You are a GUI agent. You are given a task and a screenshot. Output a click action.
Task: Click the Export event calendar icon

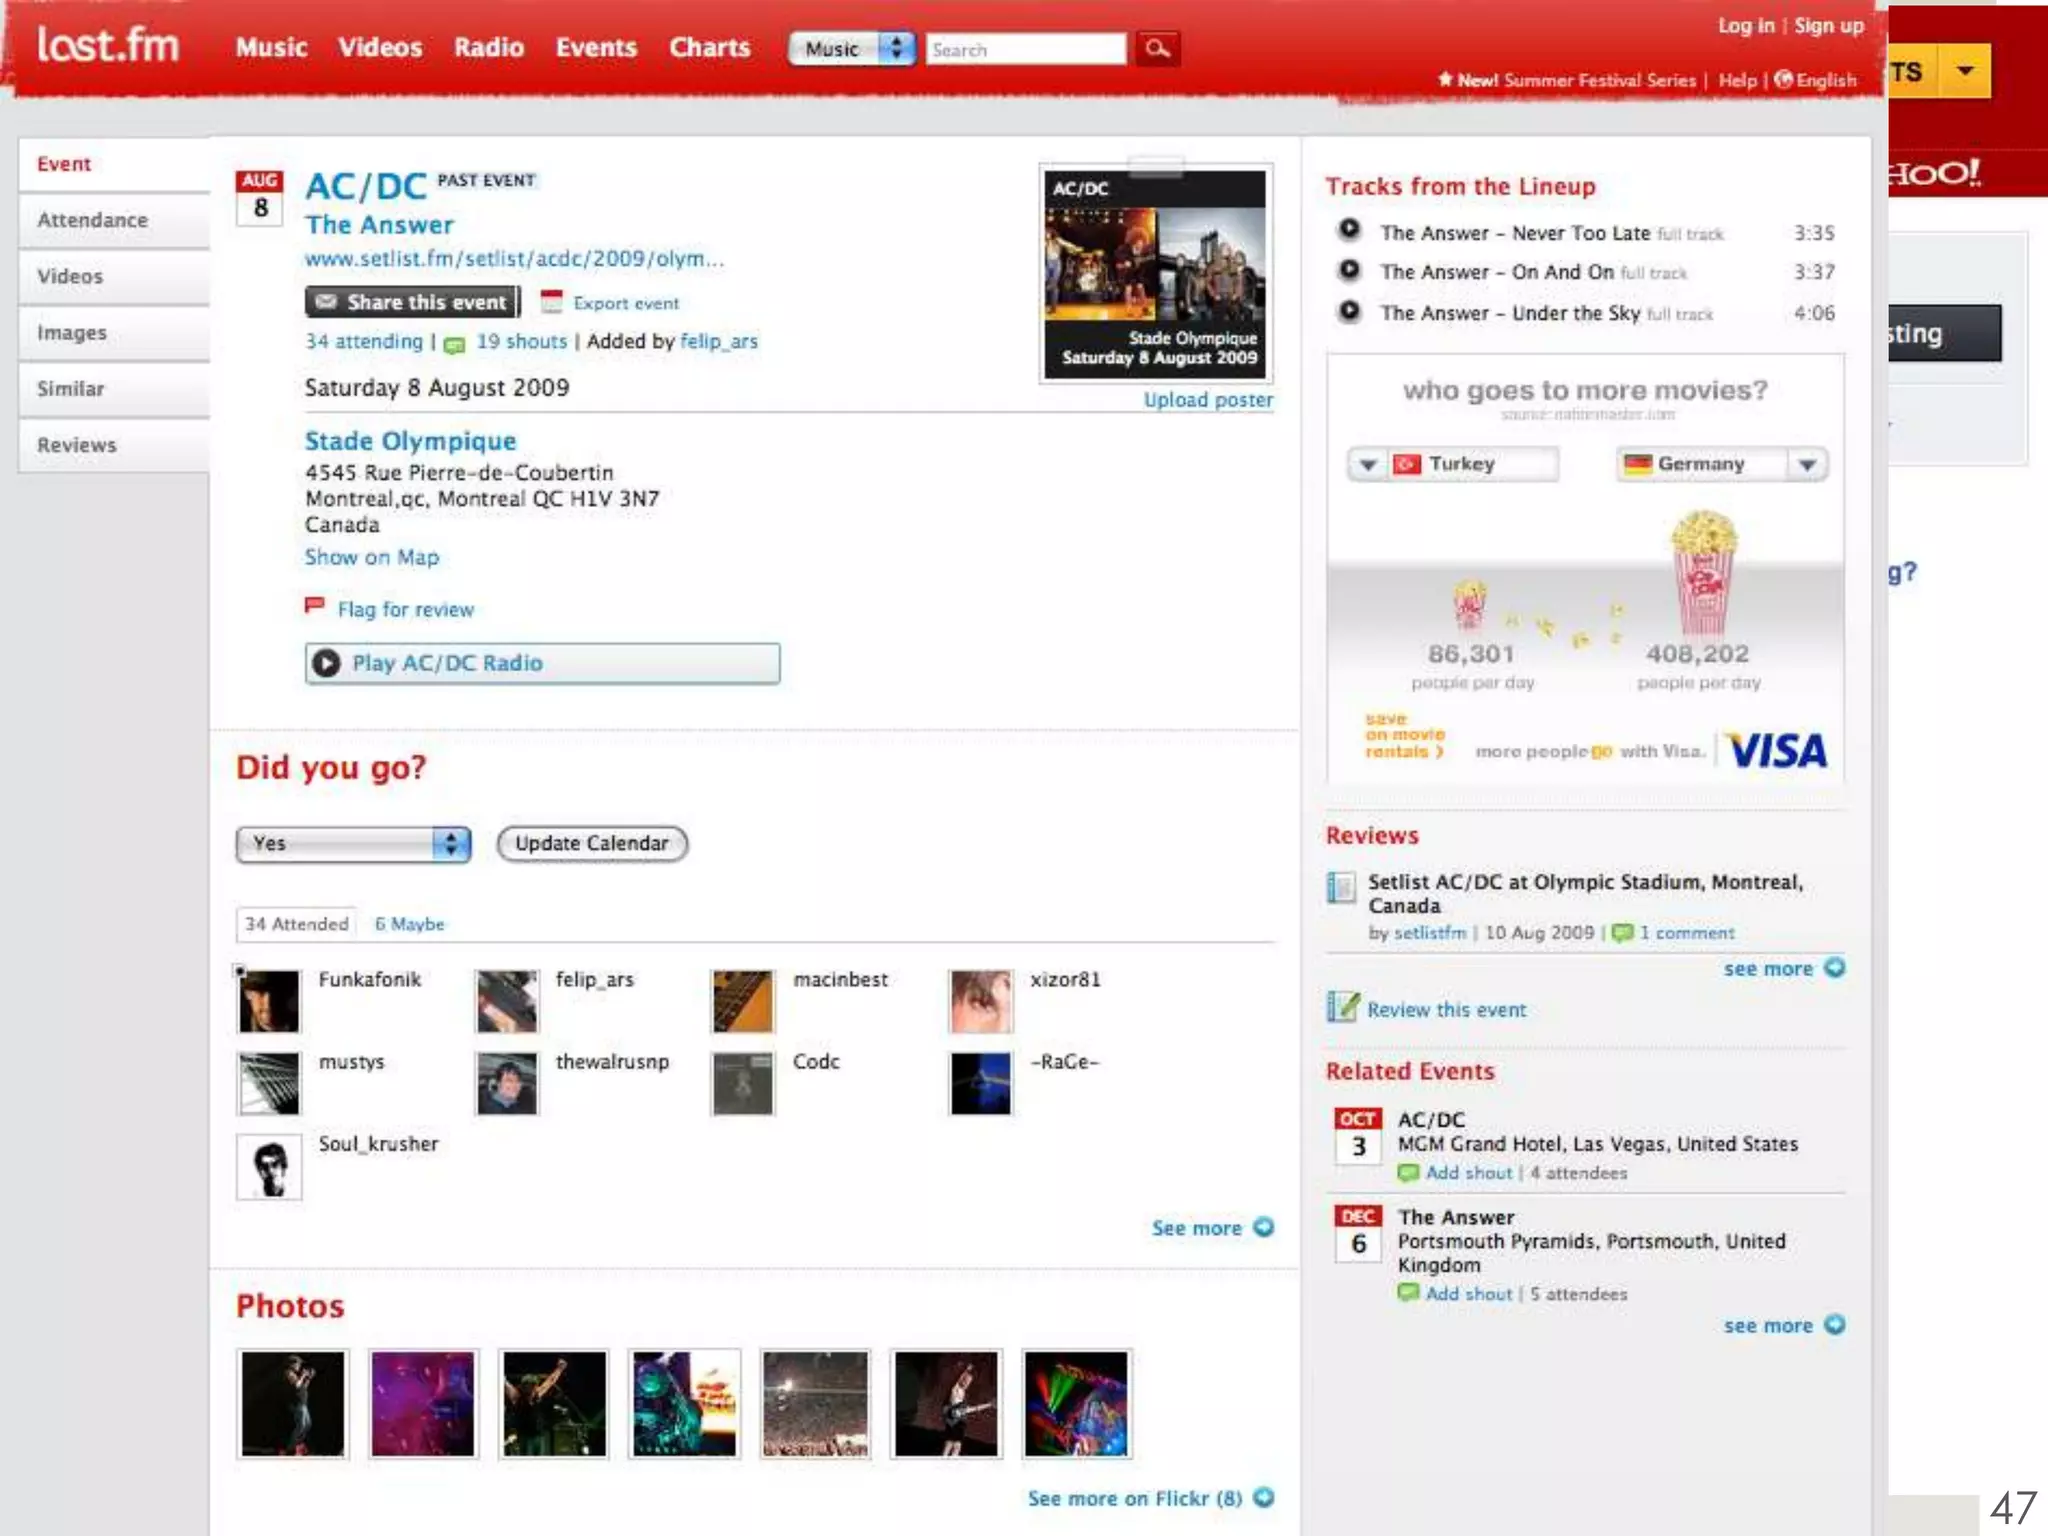click(x=551, y=301)
